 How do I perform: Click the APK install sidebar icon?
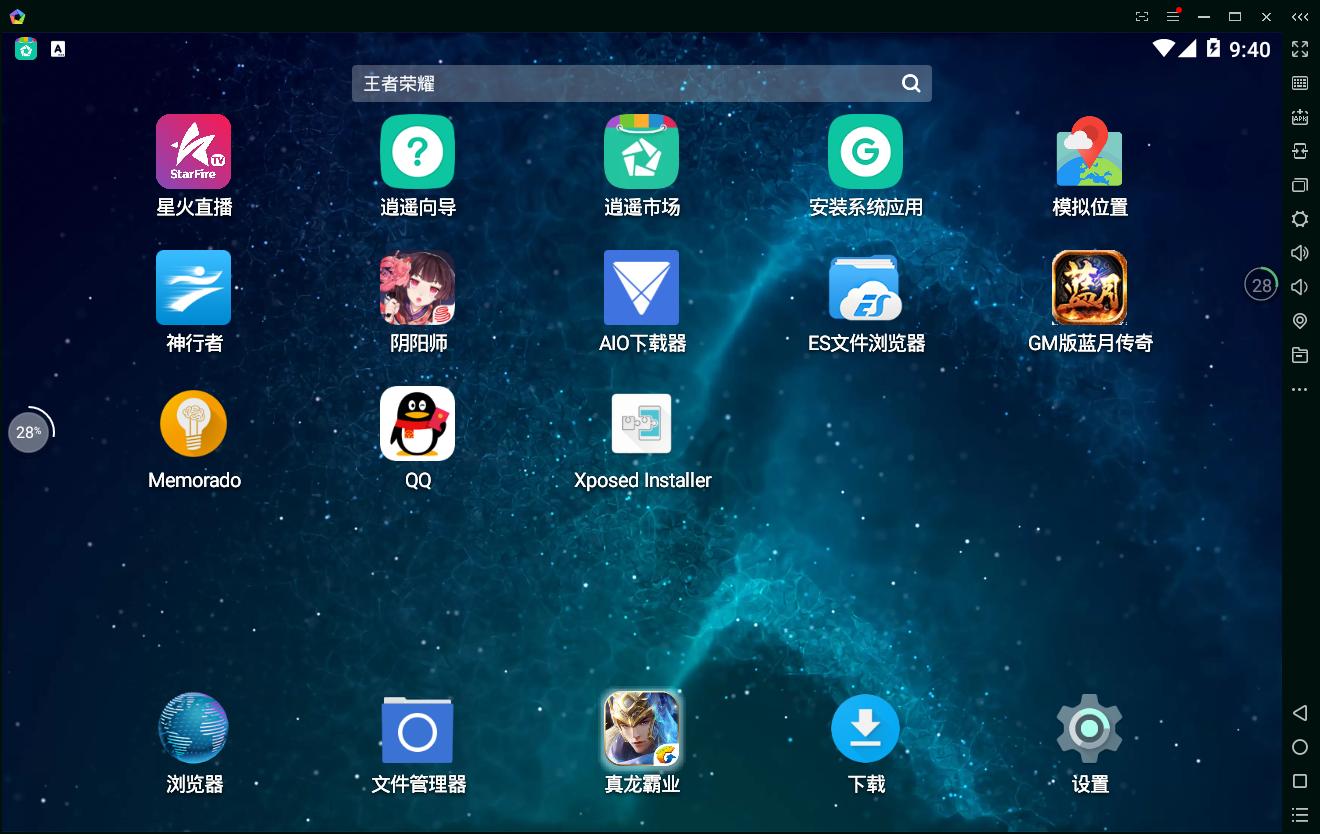(1300, 117)
